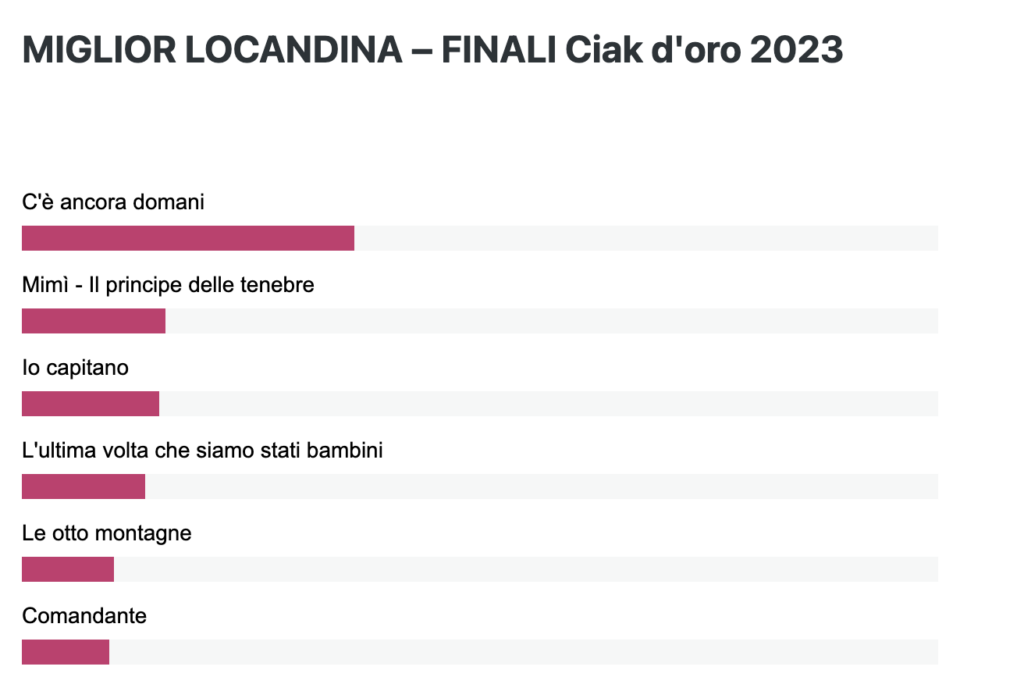Screen dimensions: 1024x695
Task: Click the Ciak d'oro 2023 title text
Action: [x=704, y=50]
